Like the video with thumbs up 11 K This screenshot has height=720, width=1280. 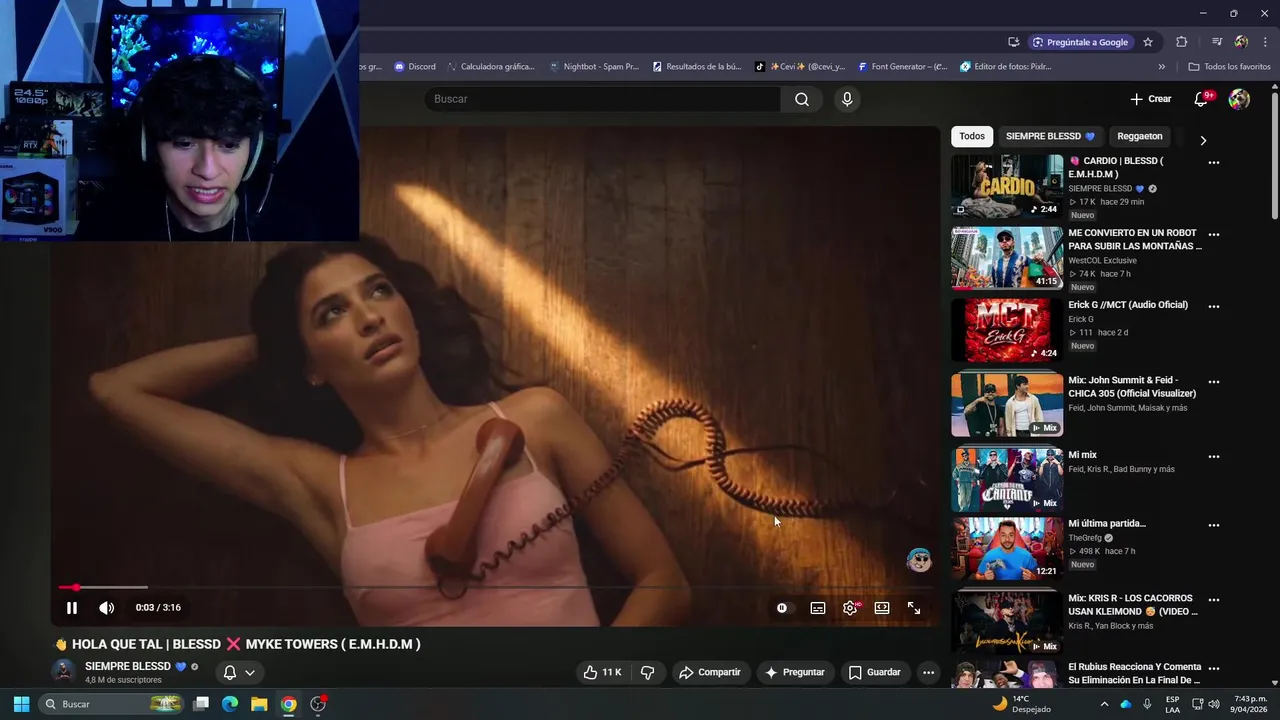click(603, 672)
